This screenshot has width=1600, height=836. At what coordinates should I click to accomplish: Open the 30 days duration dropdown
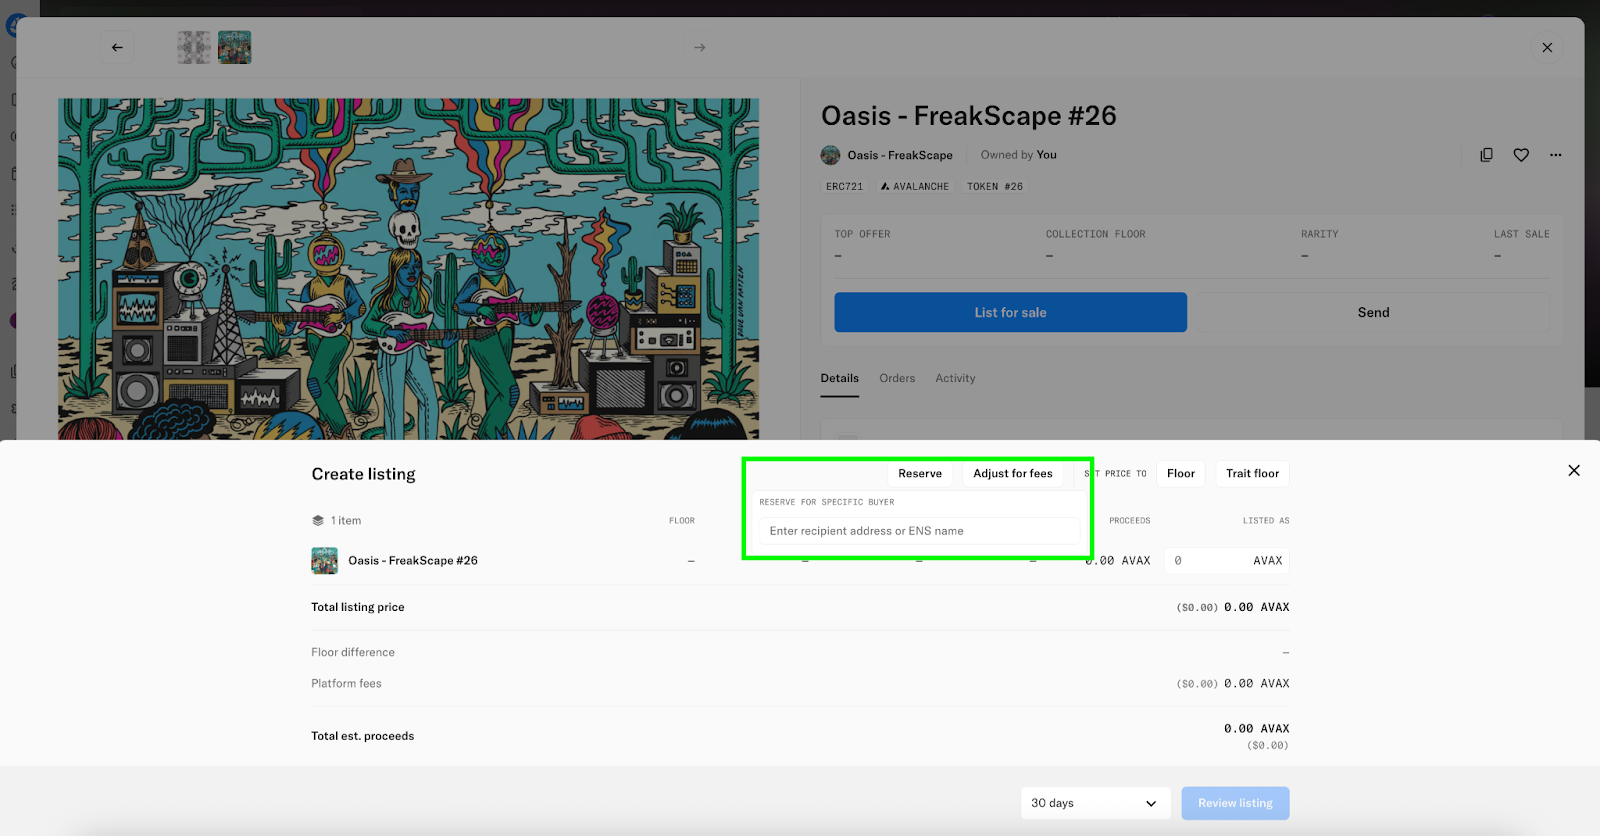click(x=1095, y=803)
